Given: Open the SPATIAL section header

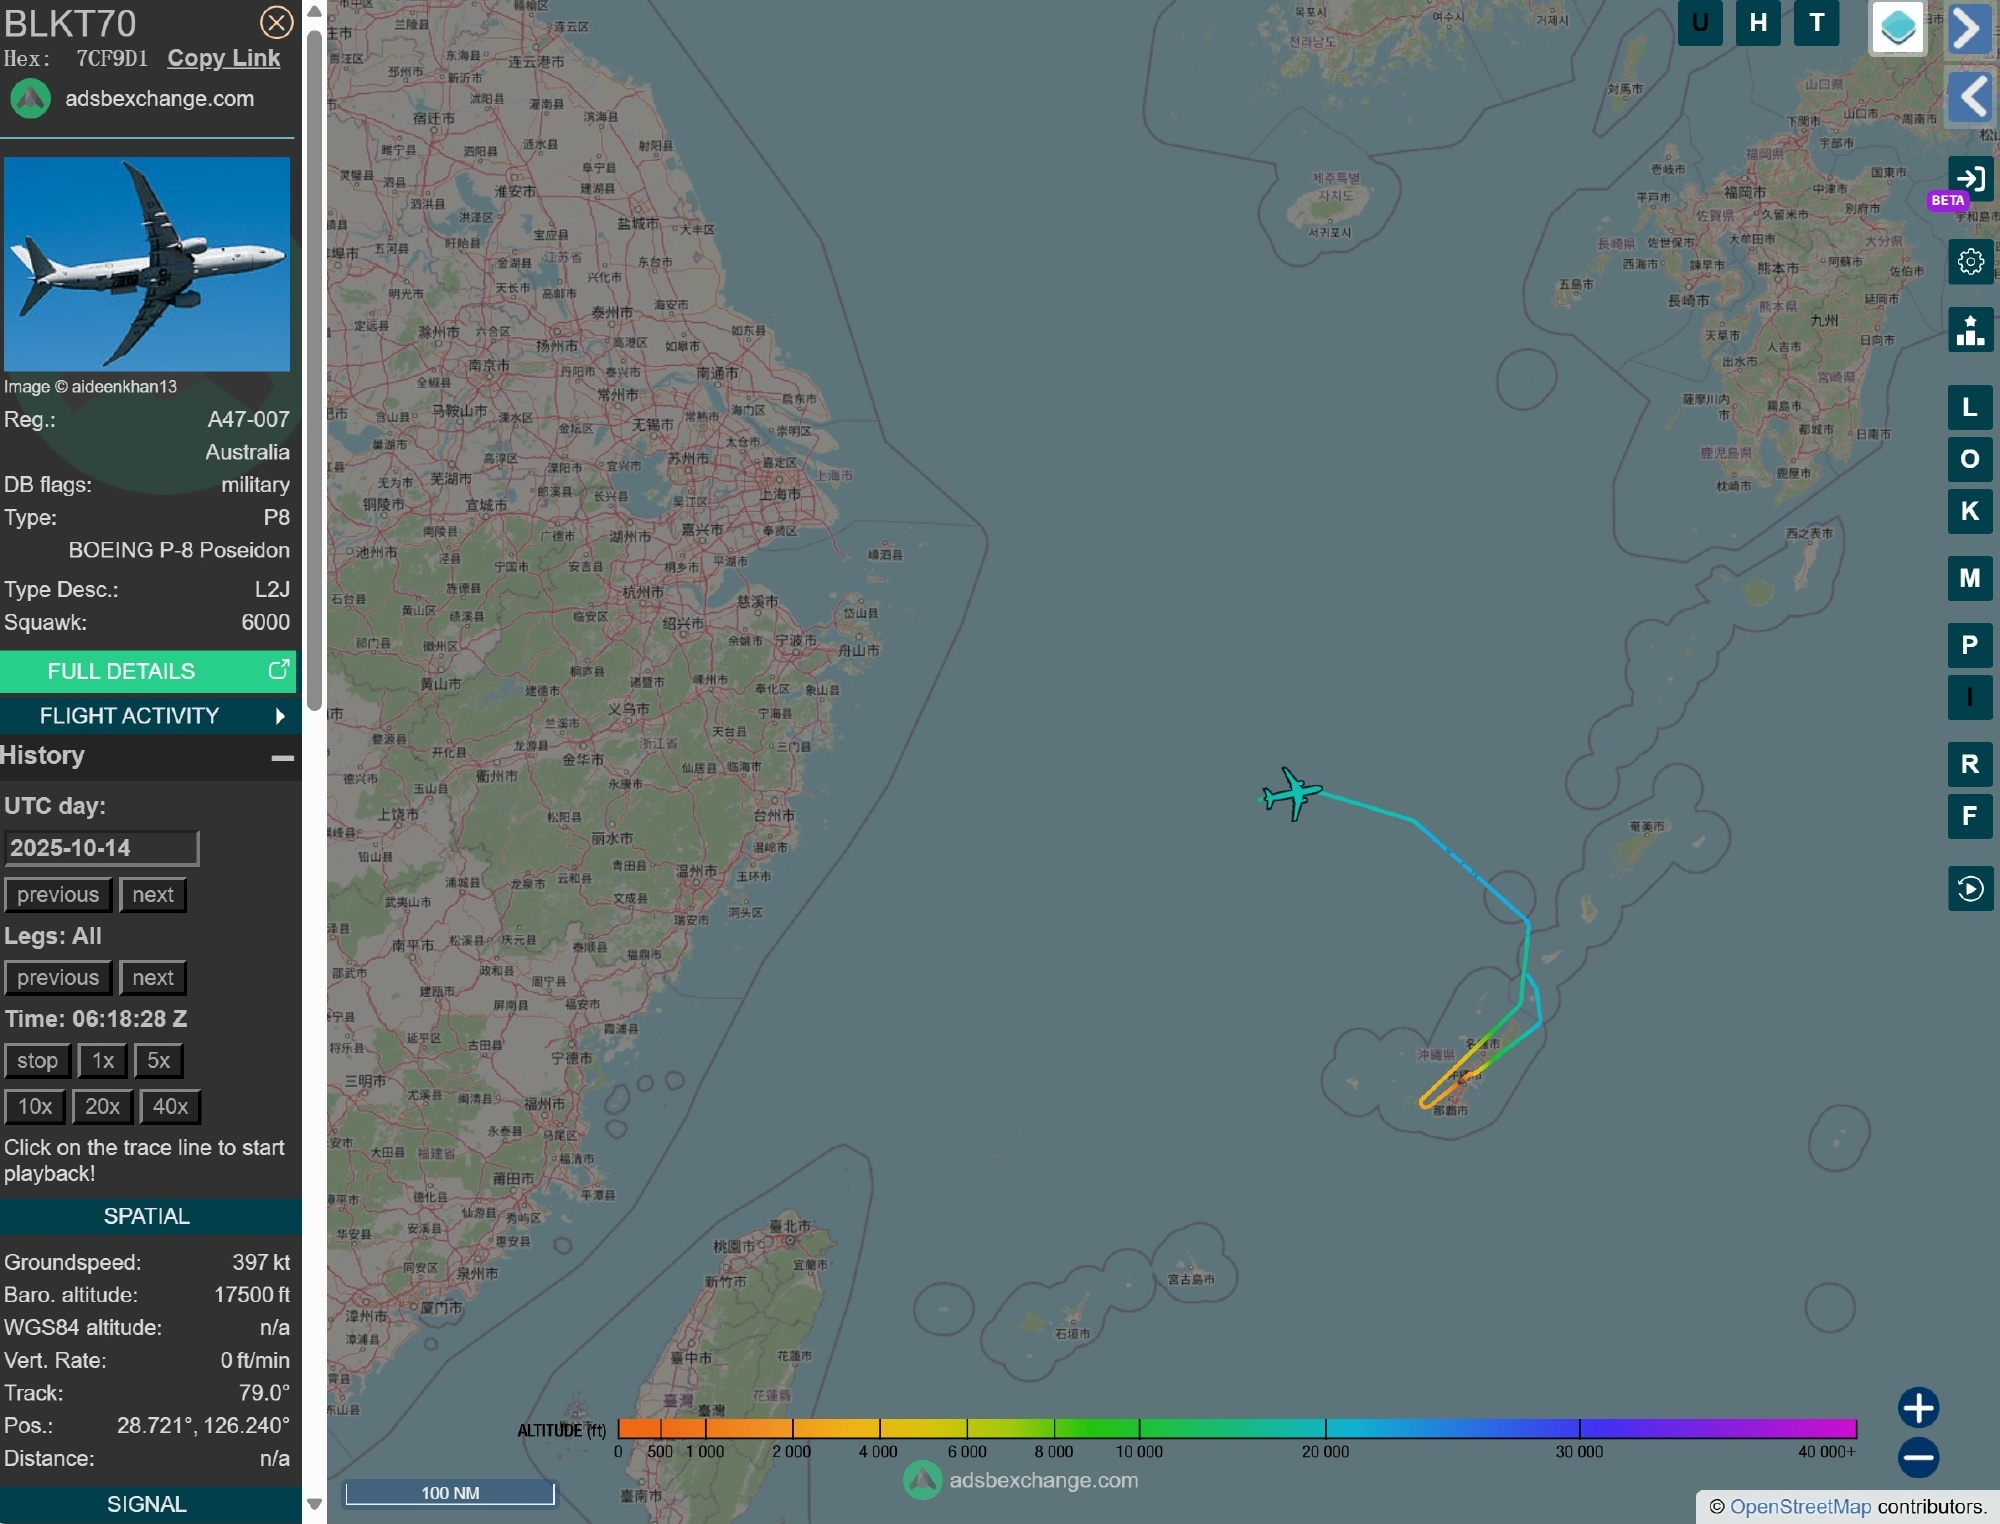Looking at the screenshot, I should click(148, 1216).
